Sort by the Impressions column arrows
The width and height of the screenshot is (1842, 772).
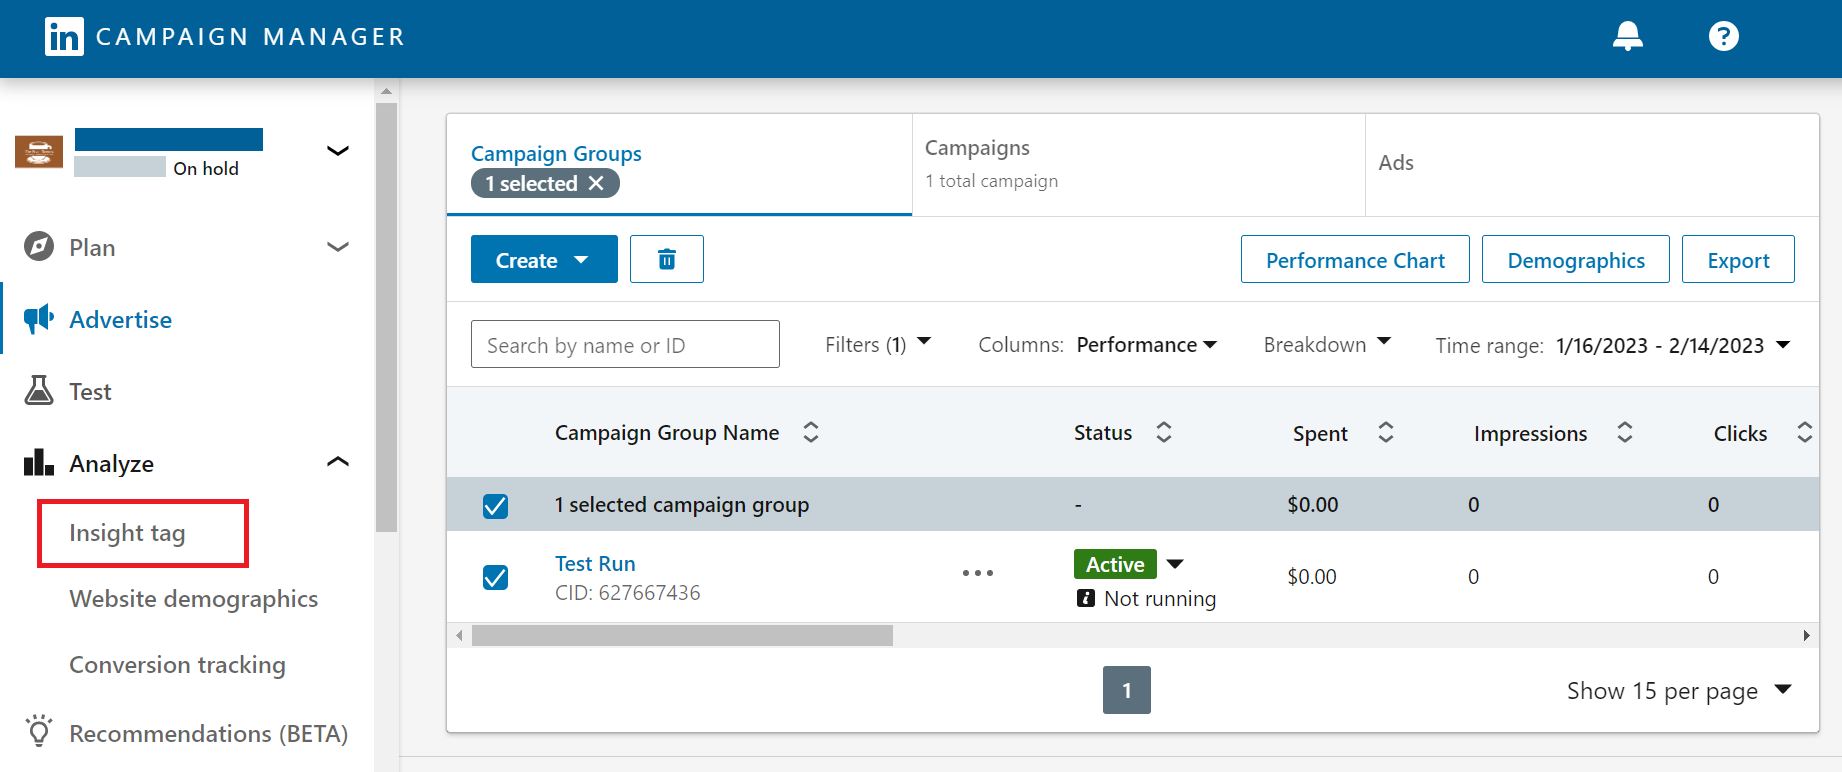(x=1625, y=432)
